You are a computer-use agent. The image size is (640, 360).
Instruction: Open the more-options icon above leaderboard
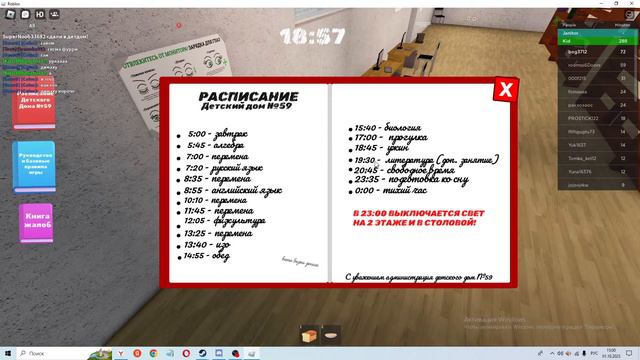tap(630, 14)
